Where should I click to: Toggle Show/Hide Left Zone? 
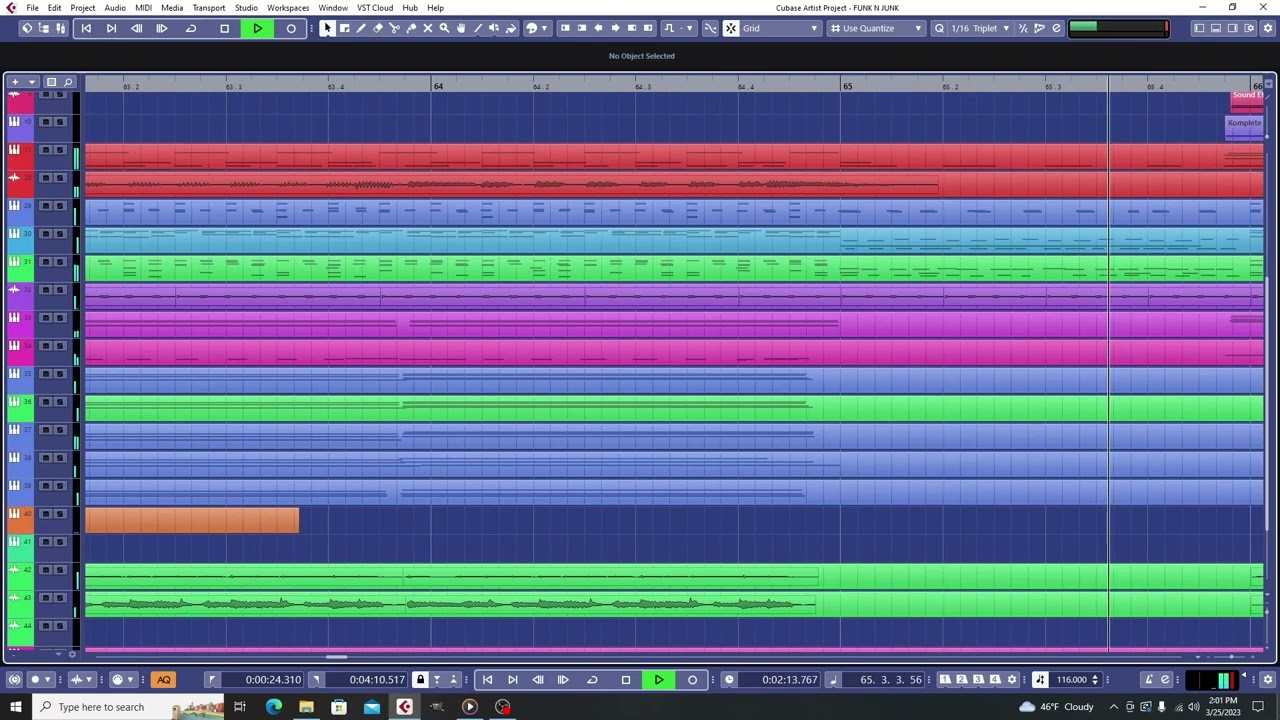tap(1199, 28)
